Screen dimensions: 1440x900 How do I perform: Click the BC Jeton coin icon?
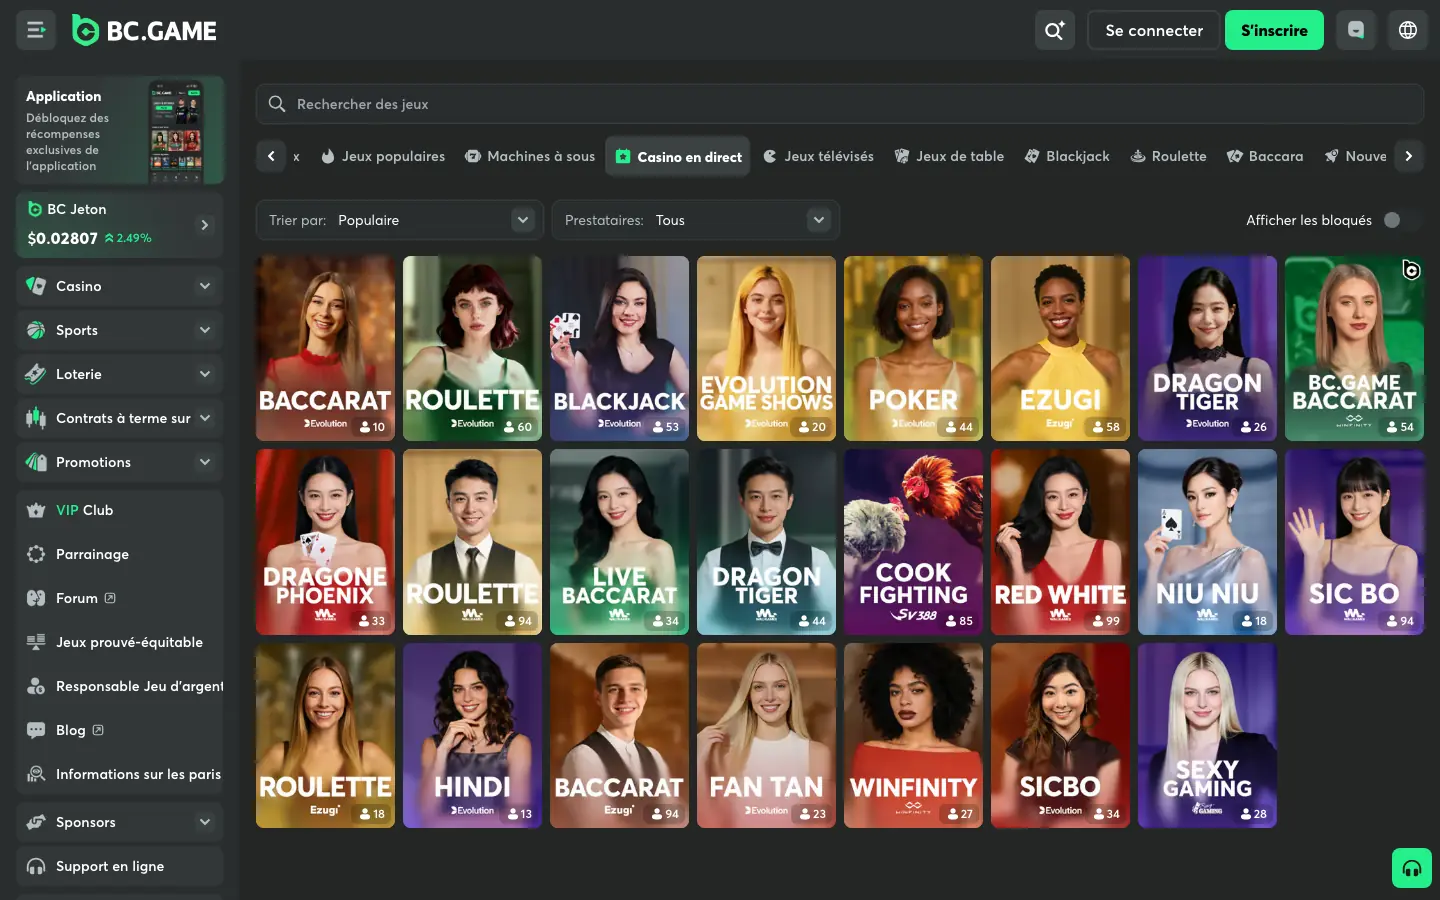tap(35, 209)
